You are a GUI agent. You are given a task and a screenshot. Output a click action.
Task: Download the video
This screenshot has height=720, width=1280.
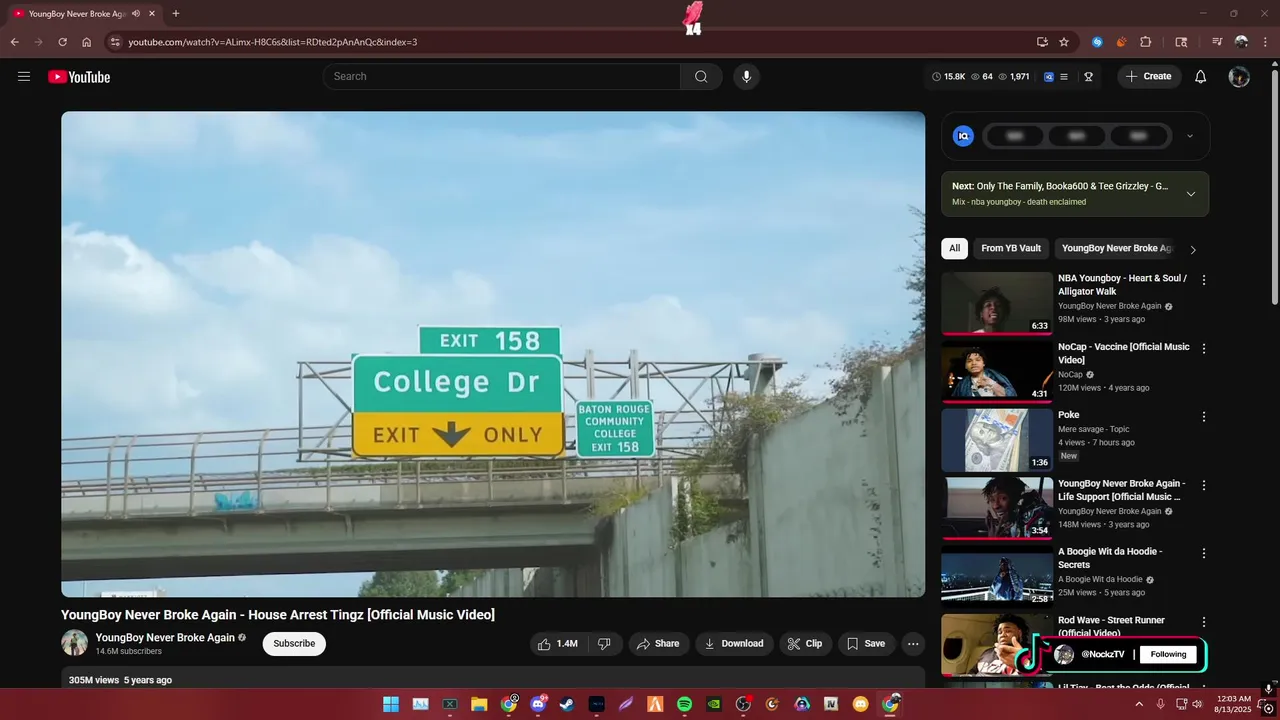pos(734,644)
